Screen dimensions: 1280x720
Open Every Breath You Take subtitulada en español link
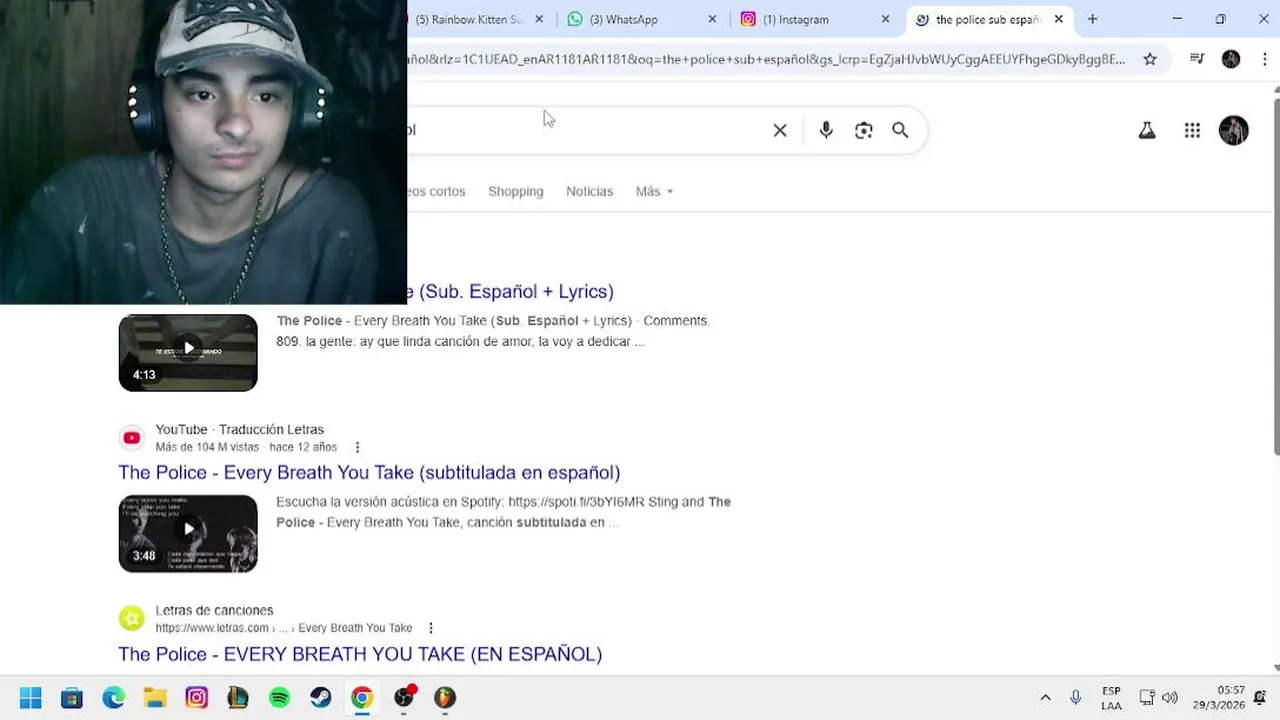tap(369, 472)
